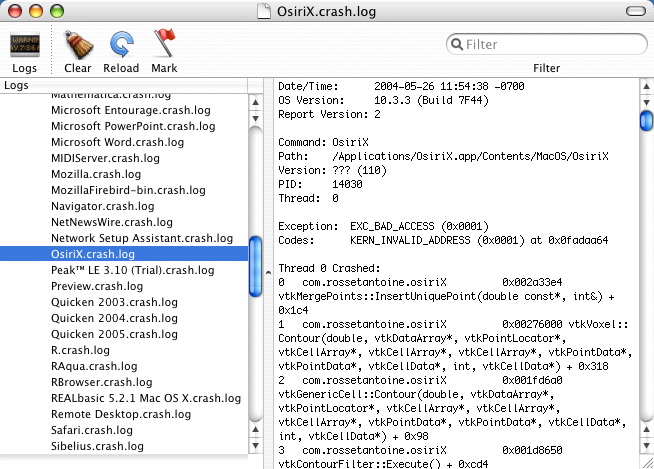The width and height of the screenshot is (654, 469).
Task: Select Sibelius.crash.log
Action: 97,446
